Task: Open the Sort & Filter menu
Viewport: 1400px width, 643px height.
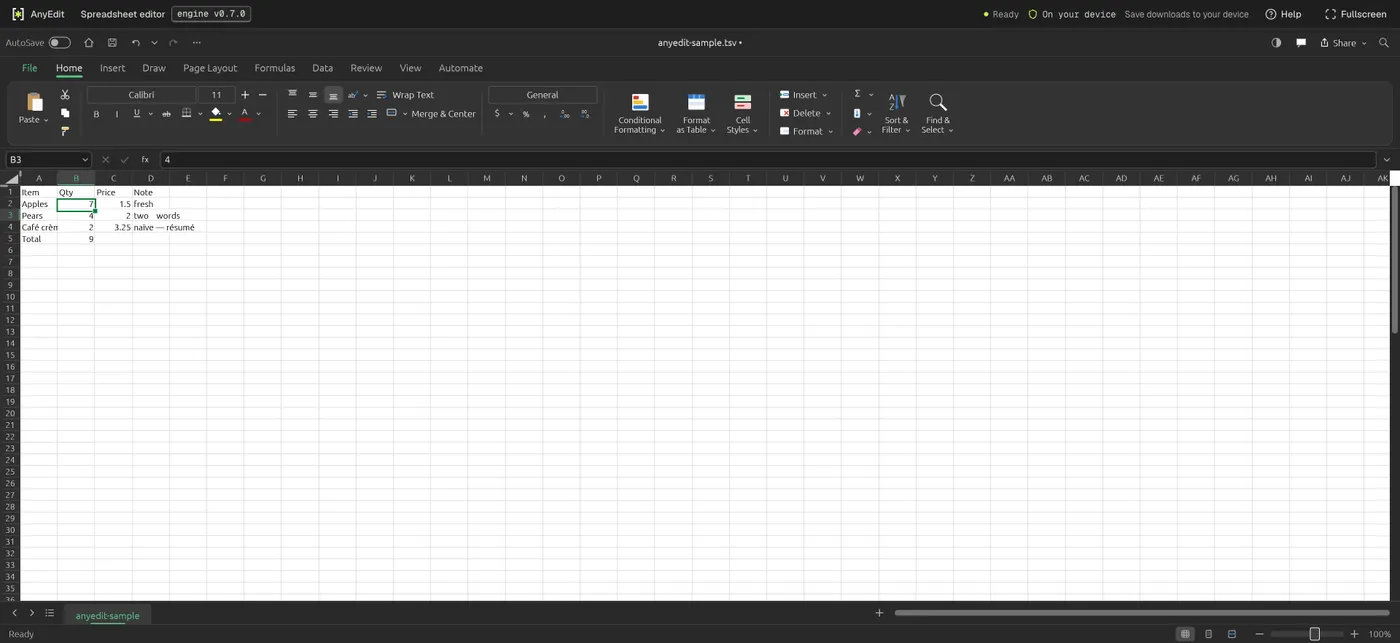Action: pyautogui.click(x=896, y=114)
